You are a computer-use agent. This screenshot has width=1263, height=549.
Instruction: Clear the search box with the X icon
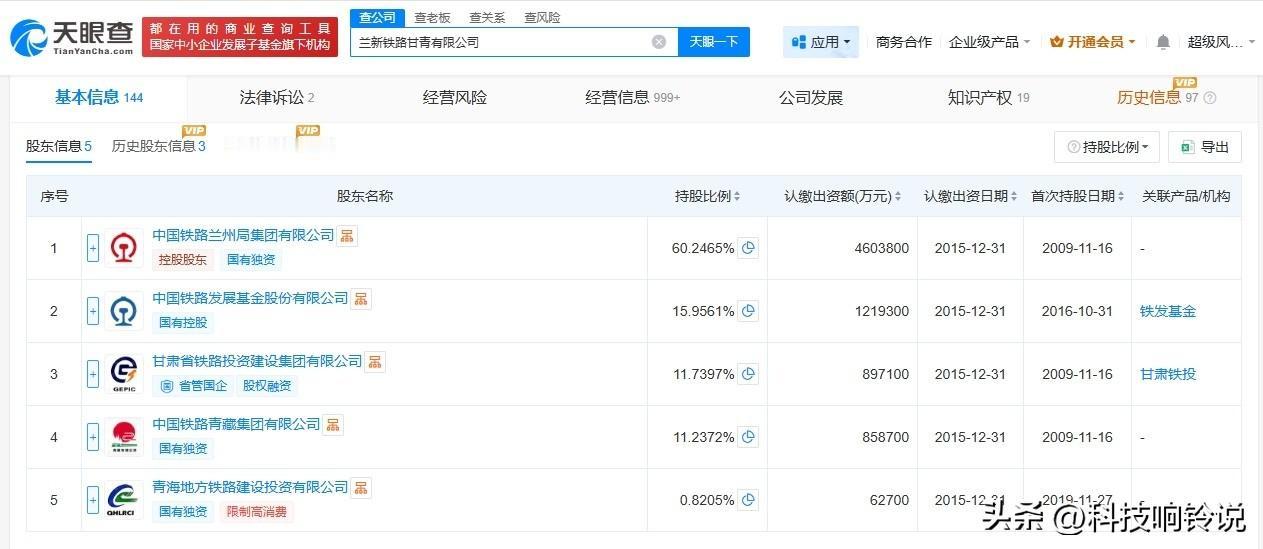[x=659, y=42]
